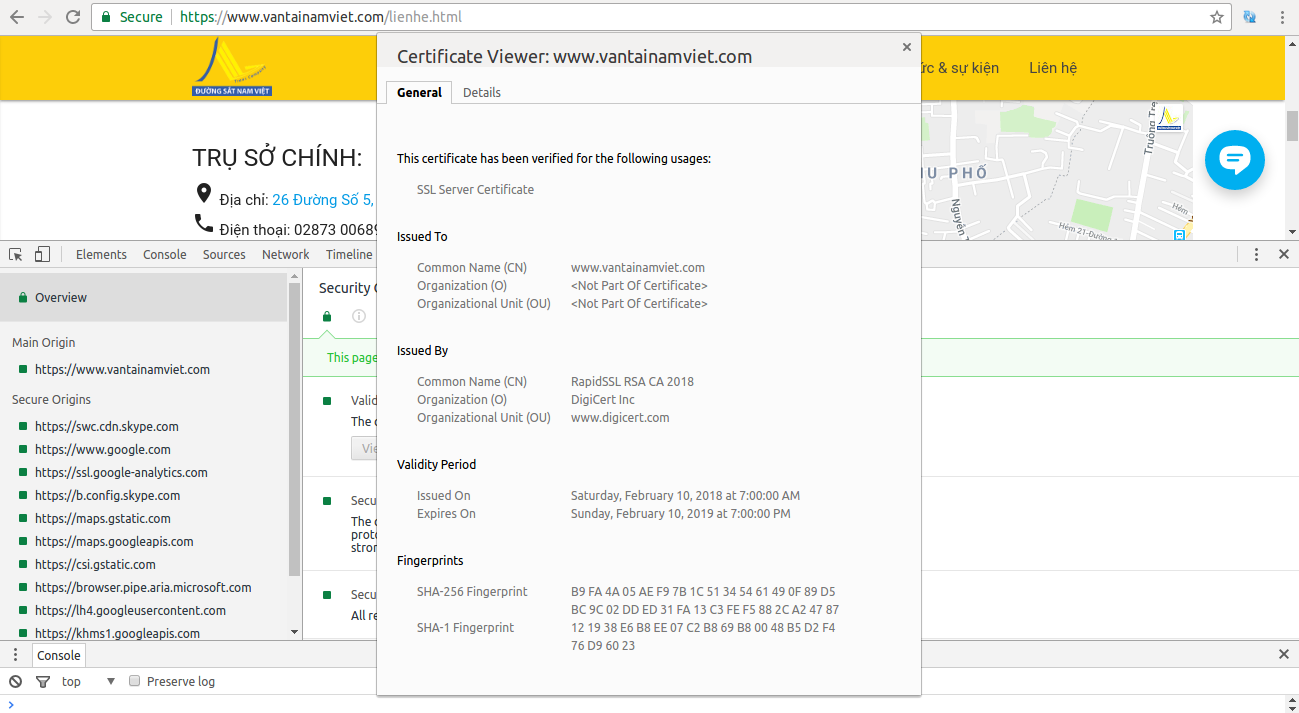This screenshot has width=1299, height=713.
Task: Switch to the Sources tab
Action: click(224, 254)
